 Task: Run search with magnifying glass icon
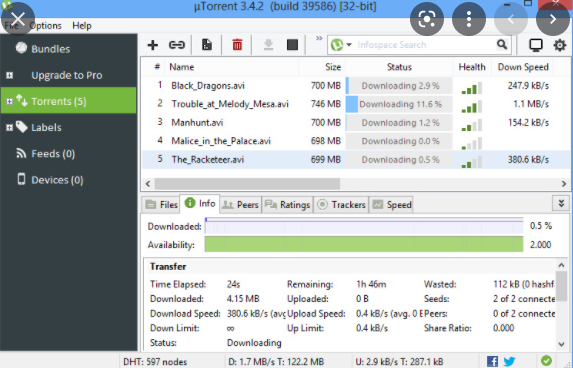pos(502,45)
